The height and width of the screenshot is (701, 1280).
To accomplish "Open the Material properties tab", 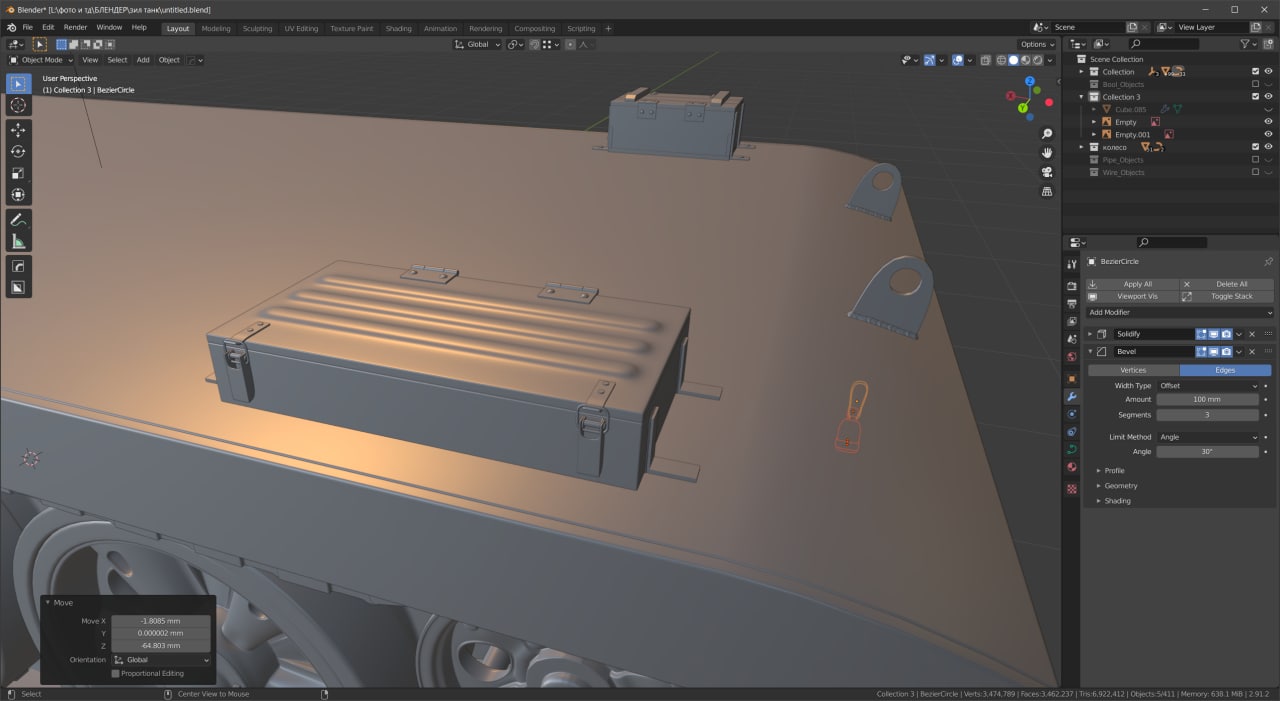I will 1072,467.
